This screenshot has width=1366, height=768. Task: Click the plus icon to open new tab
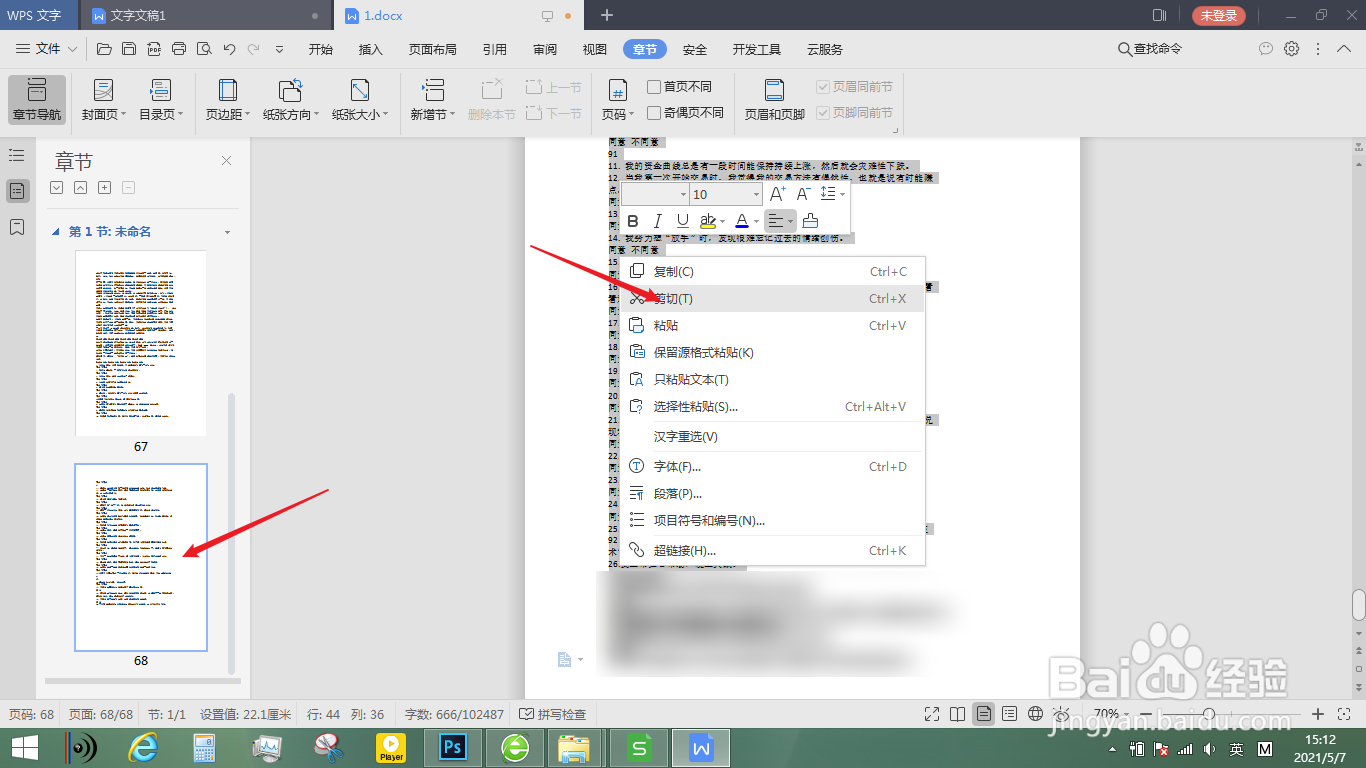pos(606,15)
